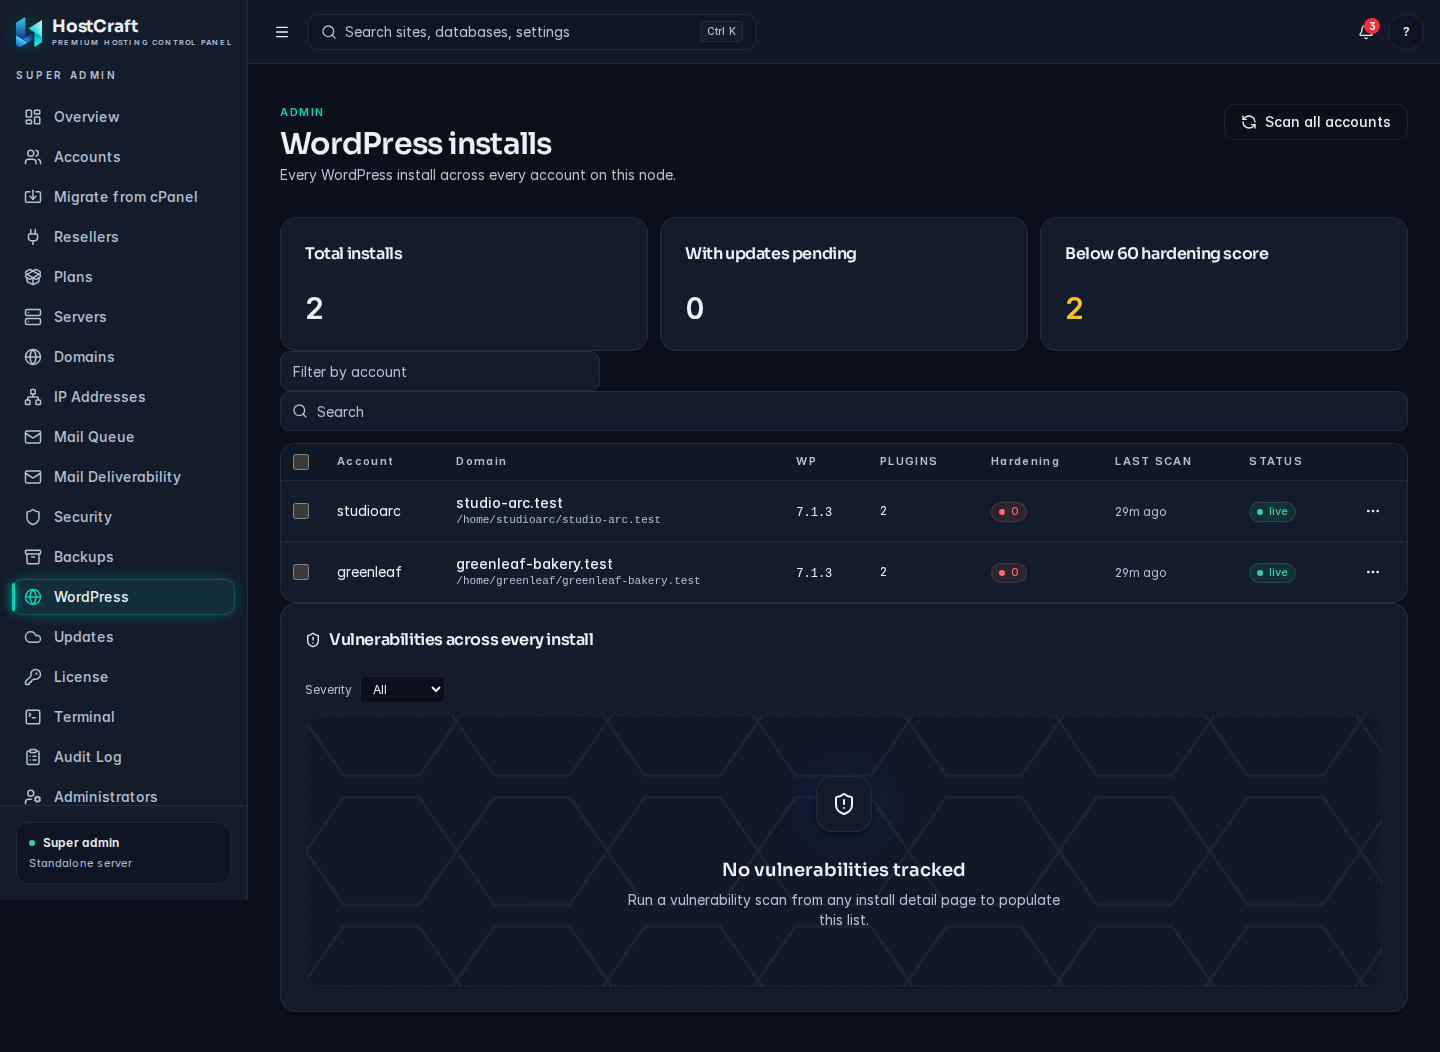The image size is (1440, 1052).
Task: Click the Plans layers icon
Action: (33, 277)
